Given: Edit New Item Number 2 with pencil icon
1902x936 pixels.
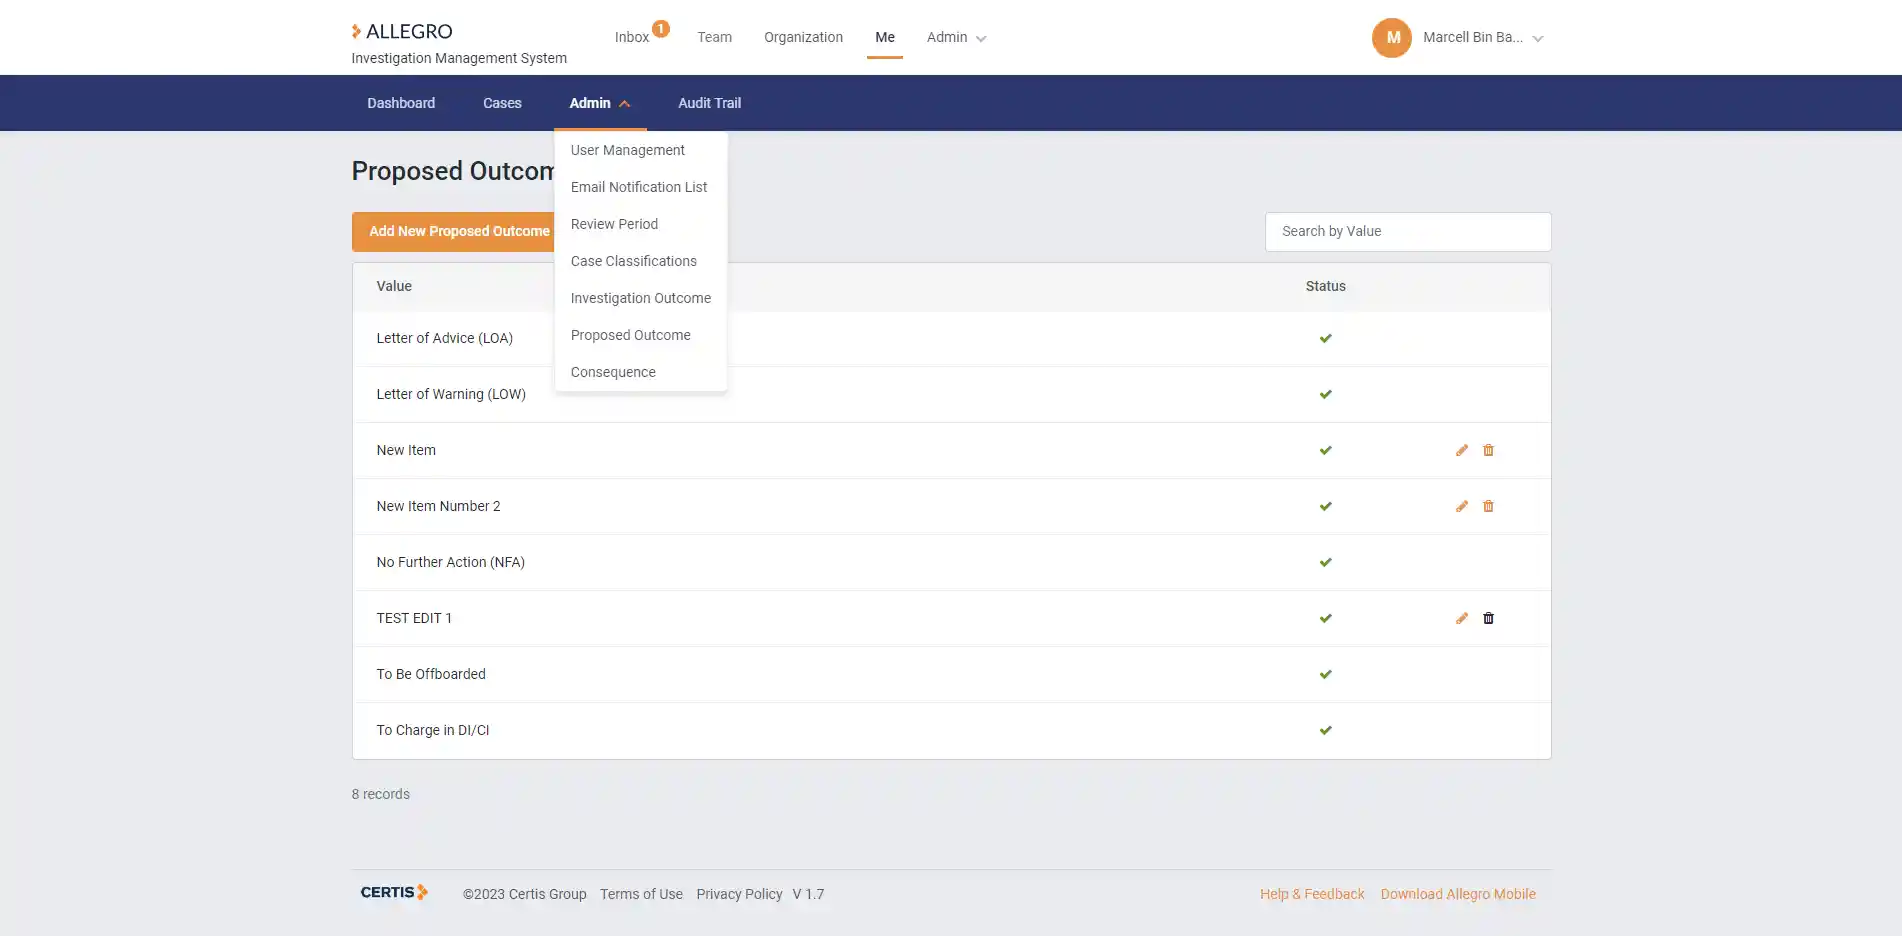Looking at the screenshot, I should (x=1462, y=506).
